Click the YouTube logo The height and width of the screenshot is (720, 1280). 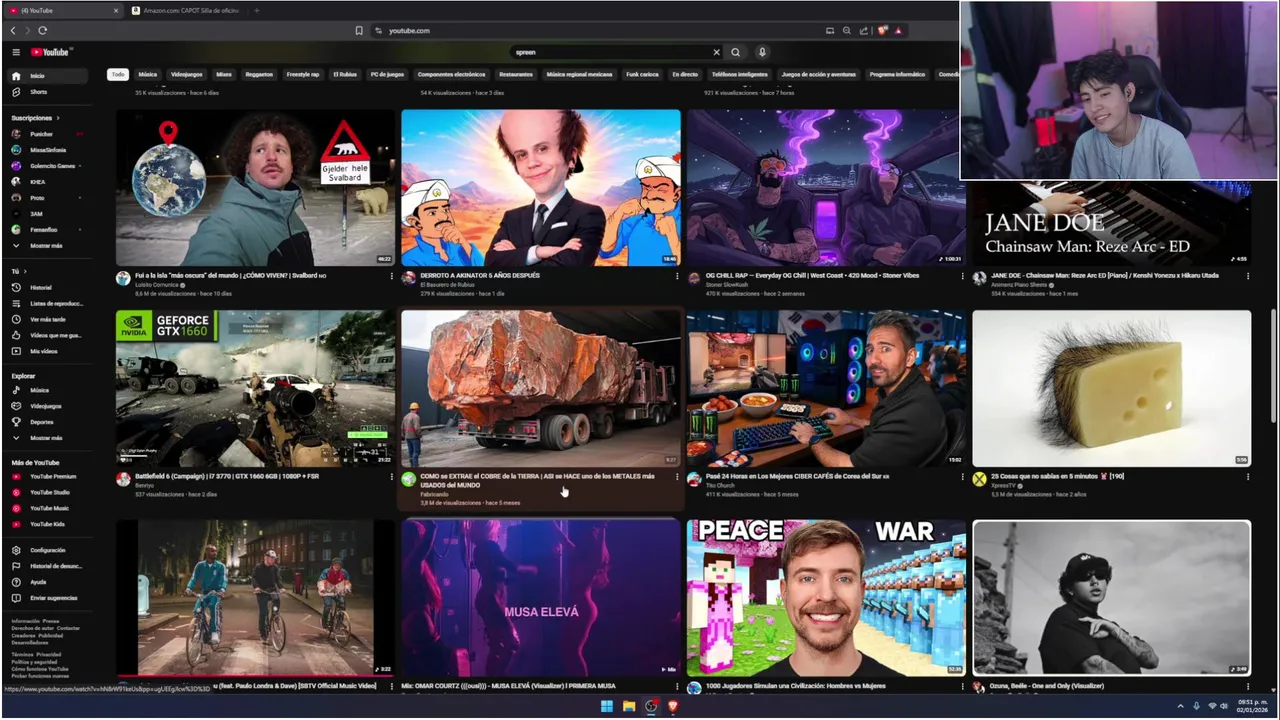coord(49,52)
